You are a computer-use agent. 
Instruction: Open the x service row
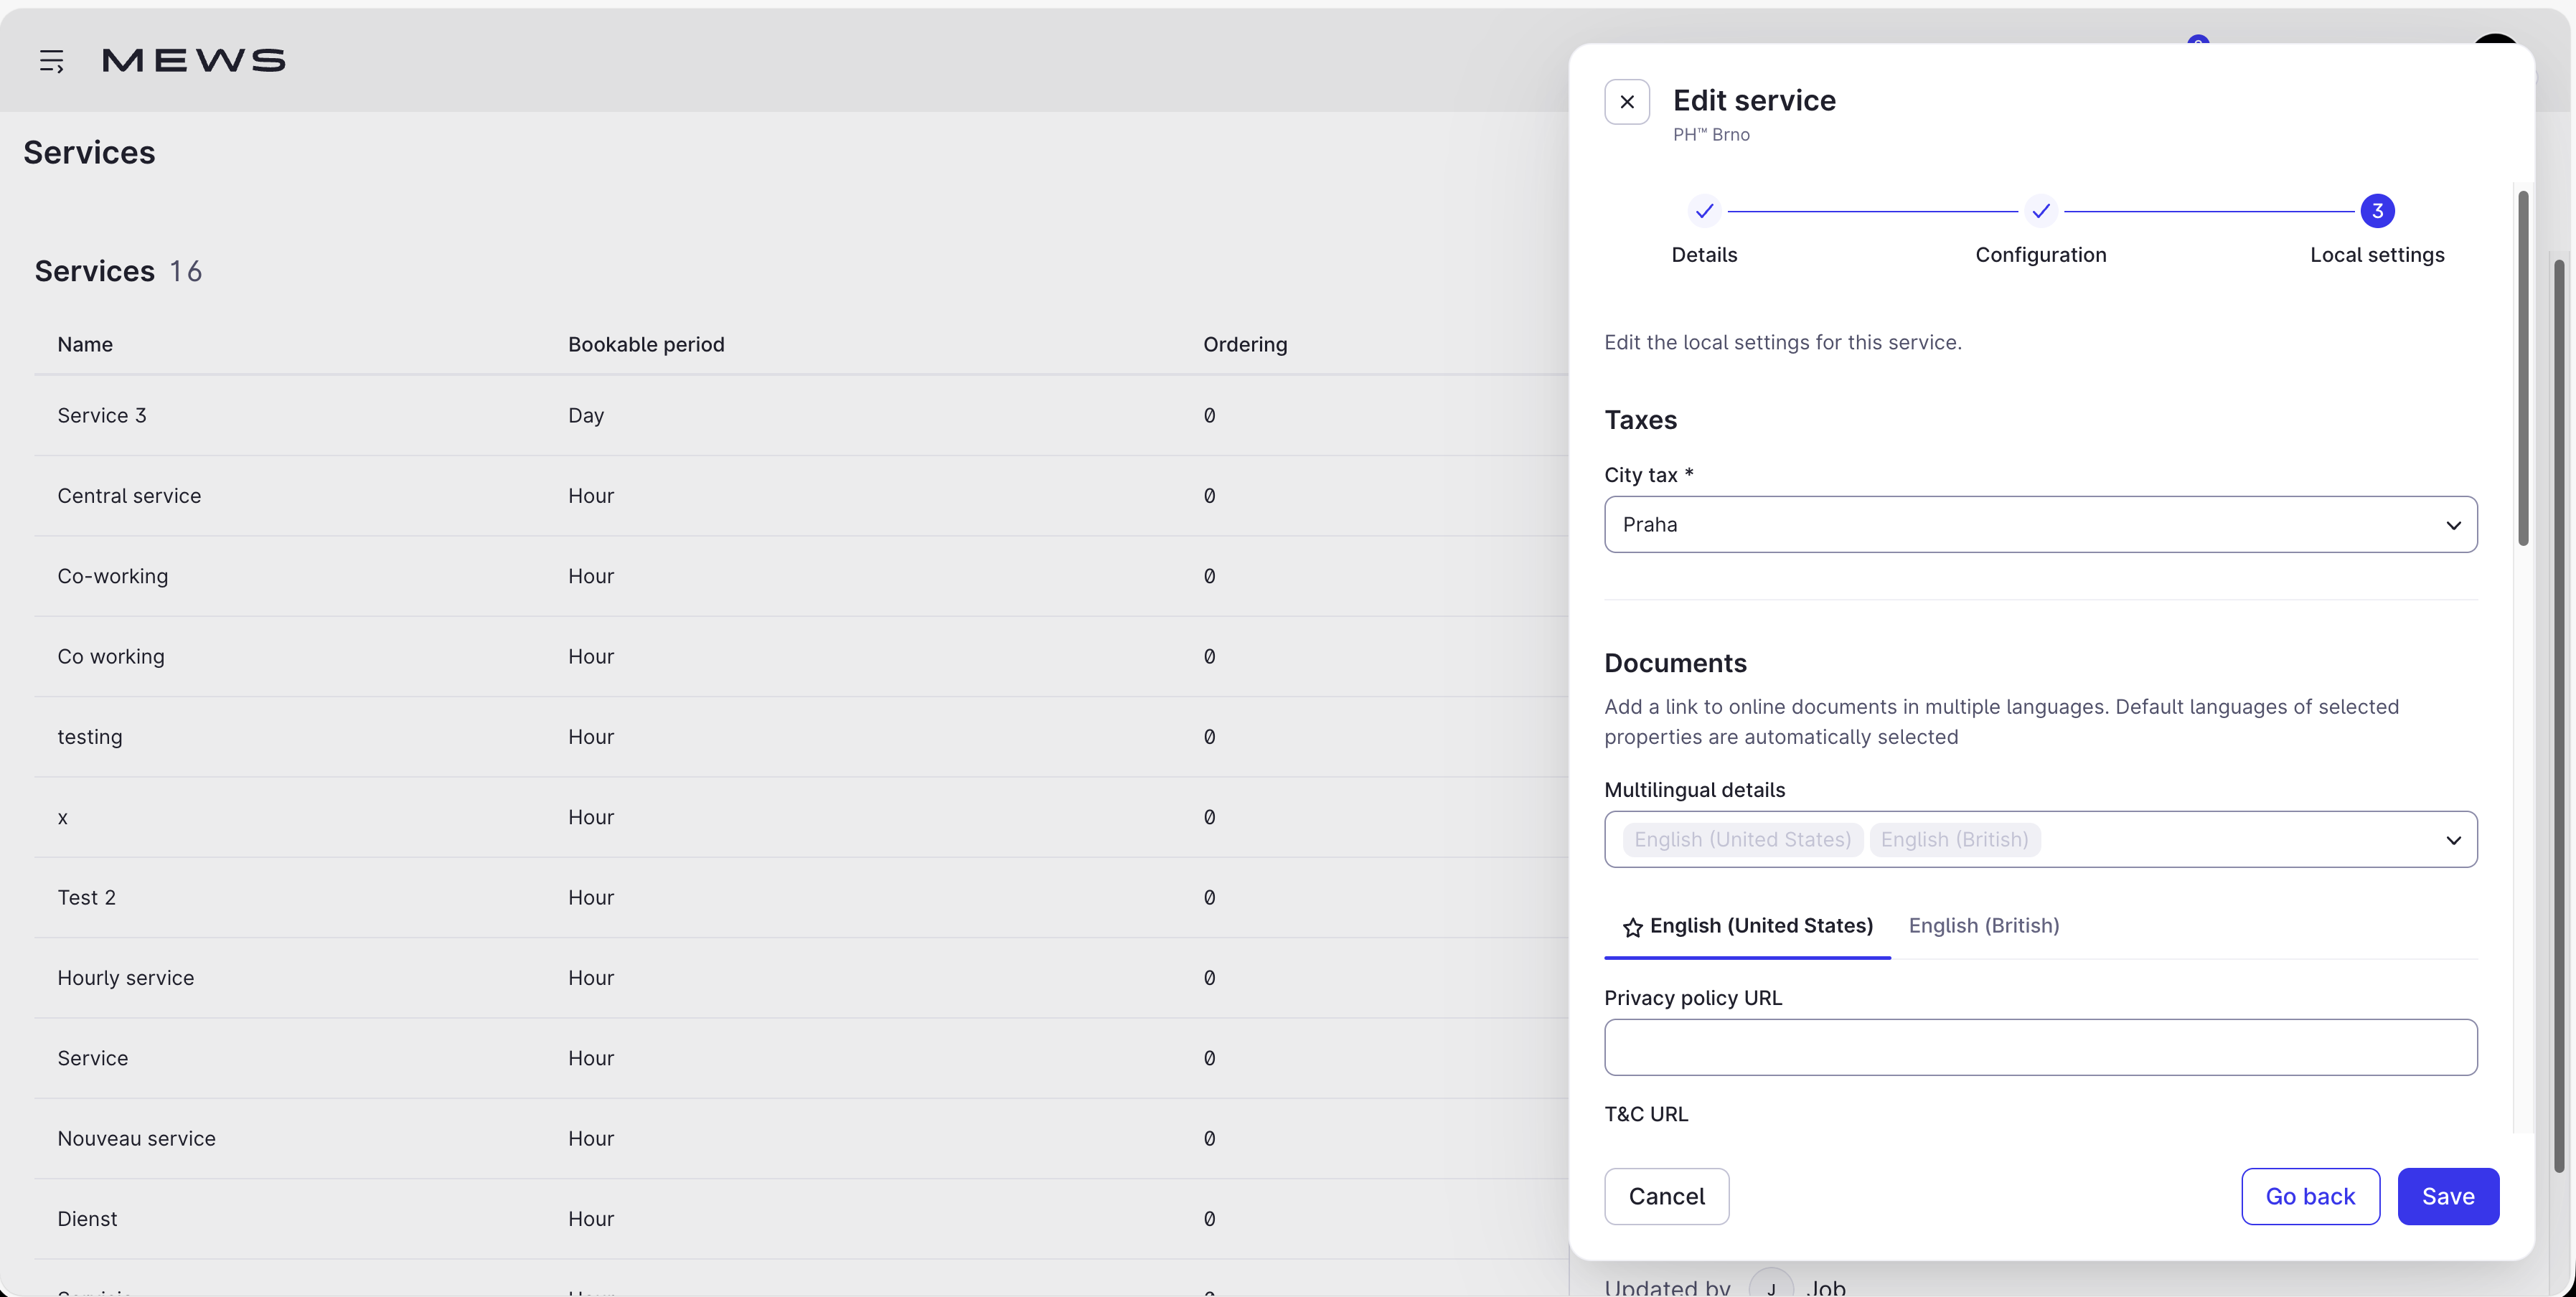tap(800, 817)
